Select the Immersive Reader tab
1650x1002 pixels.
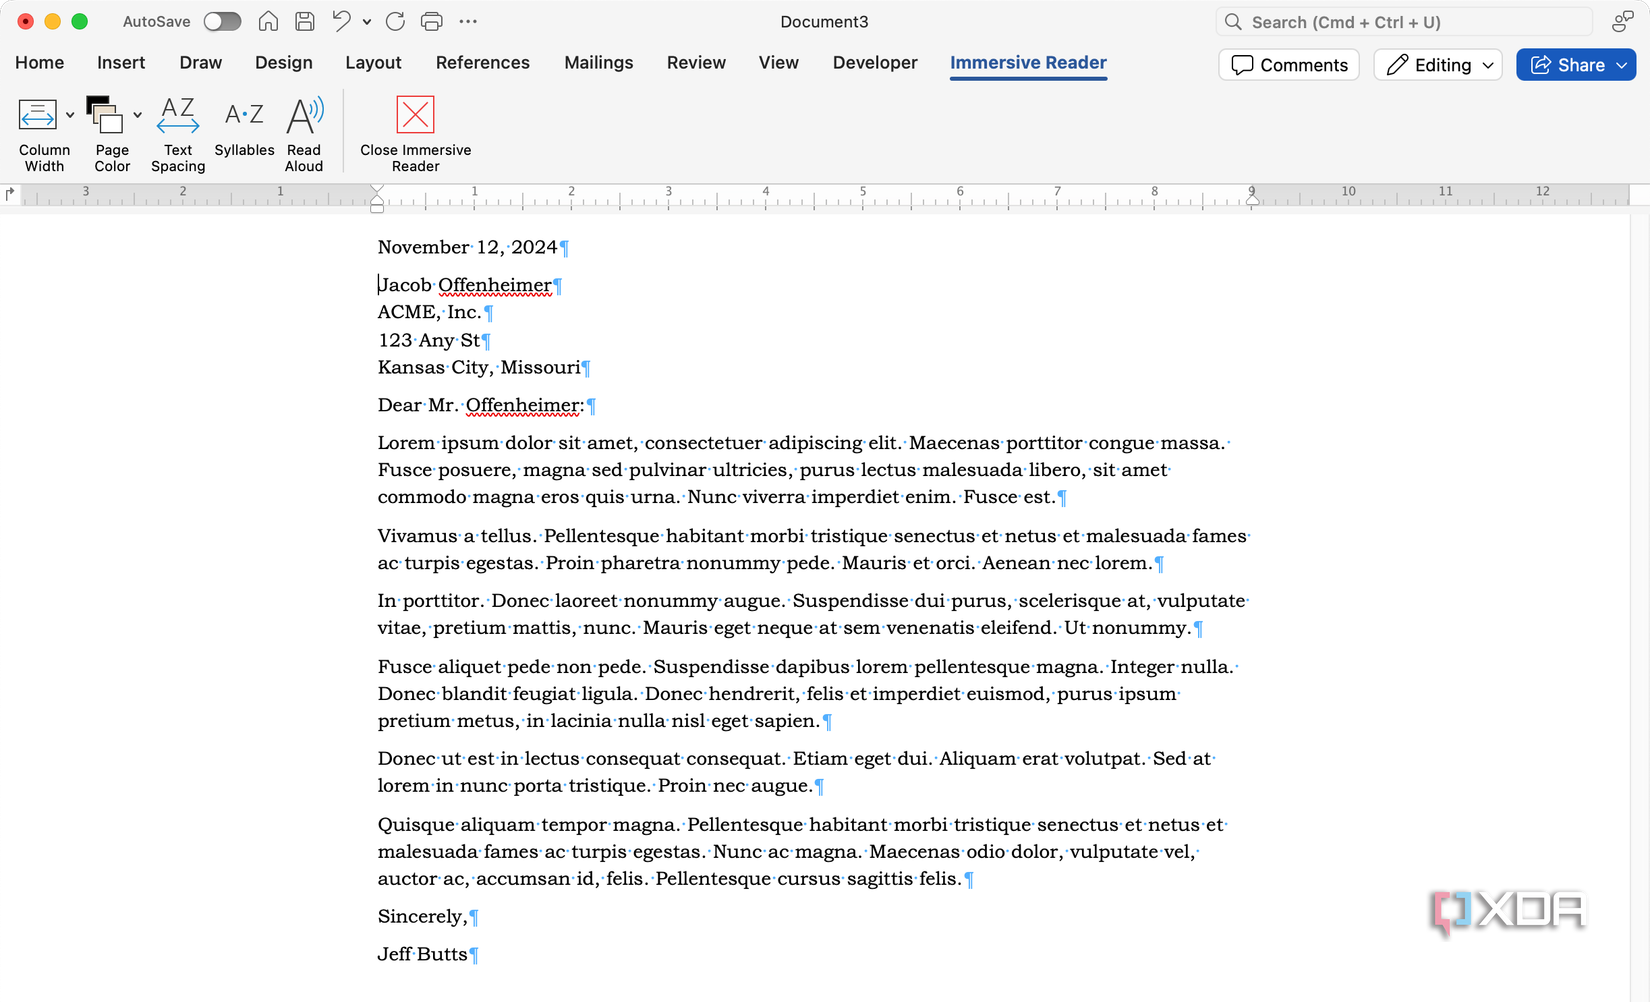(1028, 62)
